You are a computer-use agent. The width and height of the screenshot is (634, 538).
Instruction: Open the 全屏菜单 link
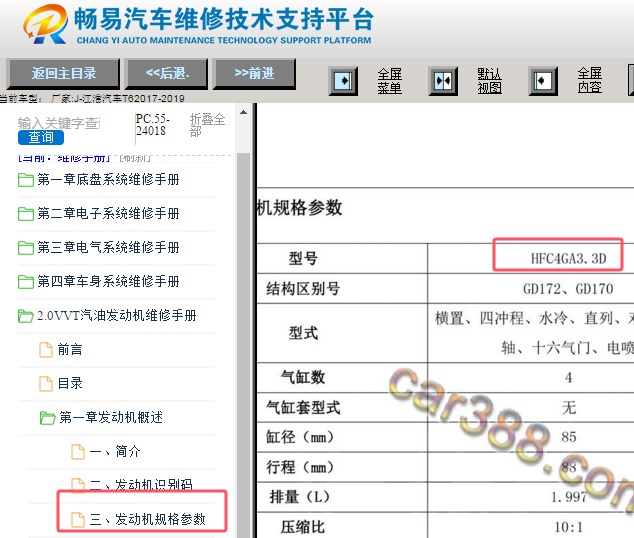[x=389, y=81]
